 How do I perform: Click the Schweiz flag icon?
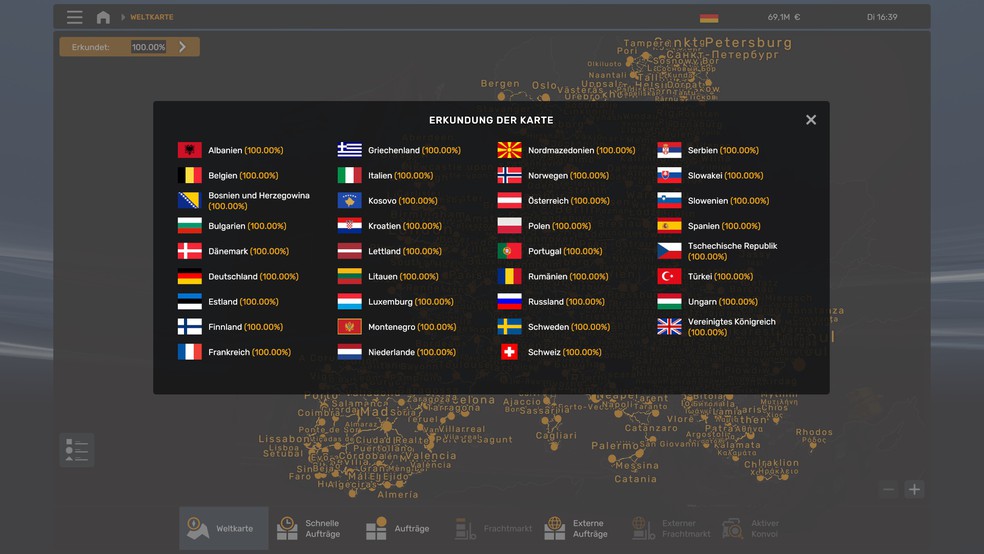[509, 352]
